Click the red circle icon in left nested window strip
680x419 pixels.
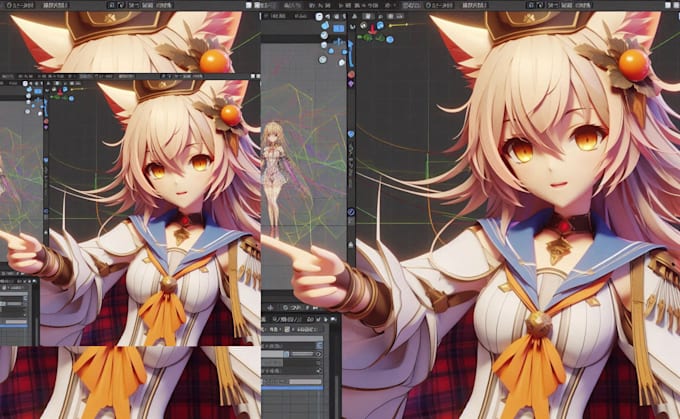(46, 120)
